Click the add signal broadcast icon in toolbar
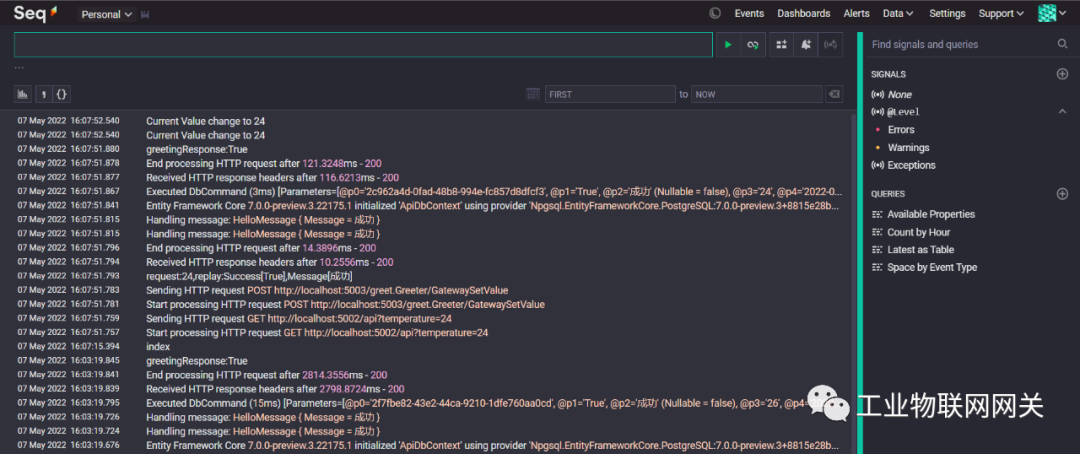 [x=831, y=45]
